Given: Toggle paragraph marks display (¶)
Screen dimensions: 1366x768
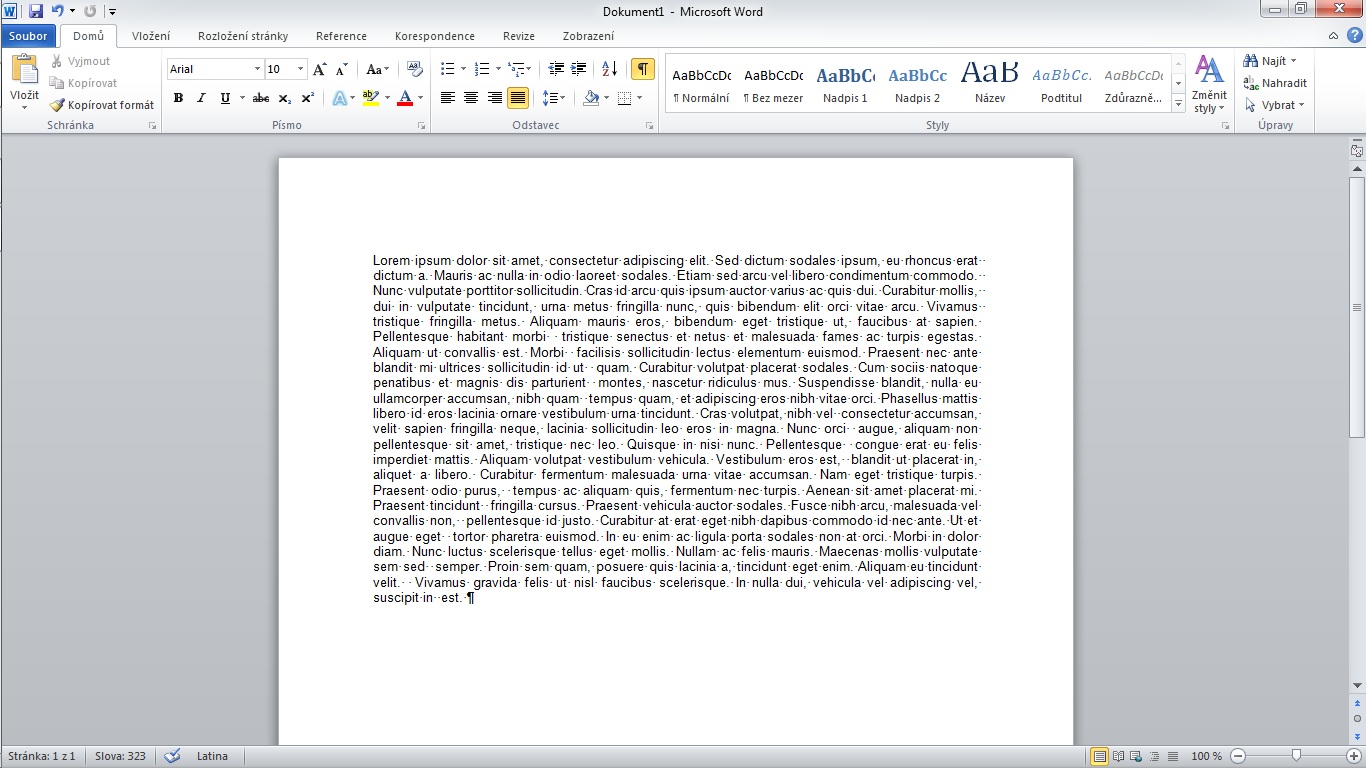Looking at the screenshot, I should [642, 69].
